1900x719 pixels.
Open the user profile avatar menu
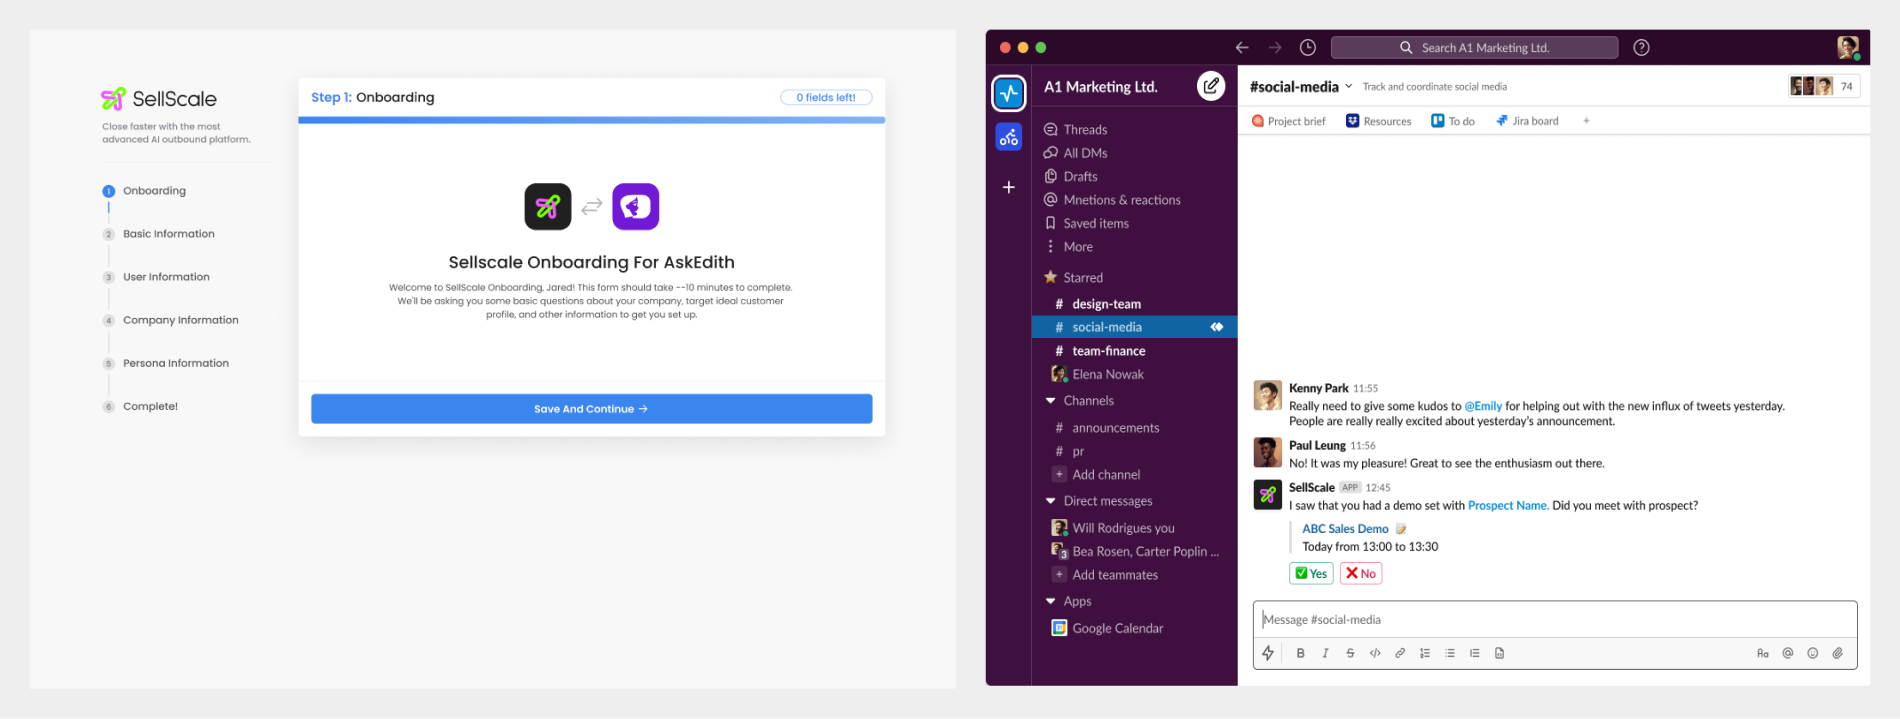tap(1848, 47)
